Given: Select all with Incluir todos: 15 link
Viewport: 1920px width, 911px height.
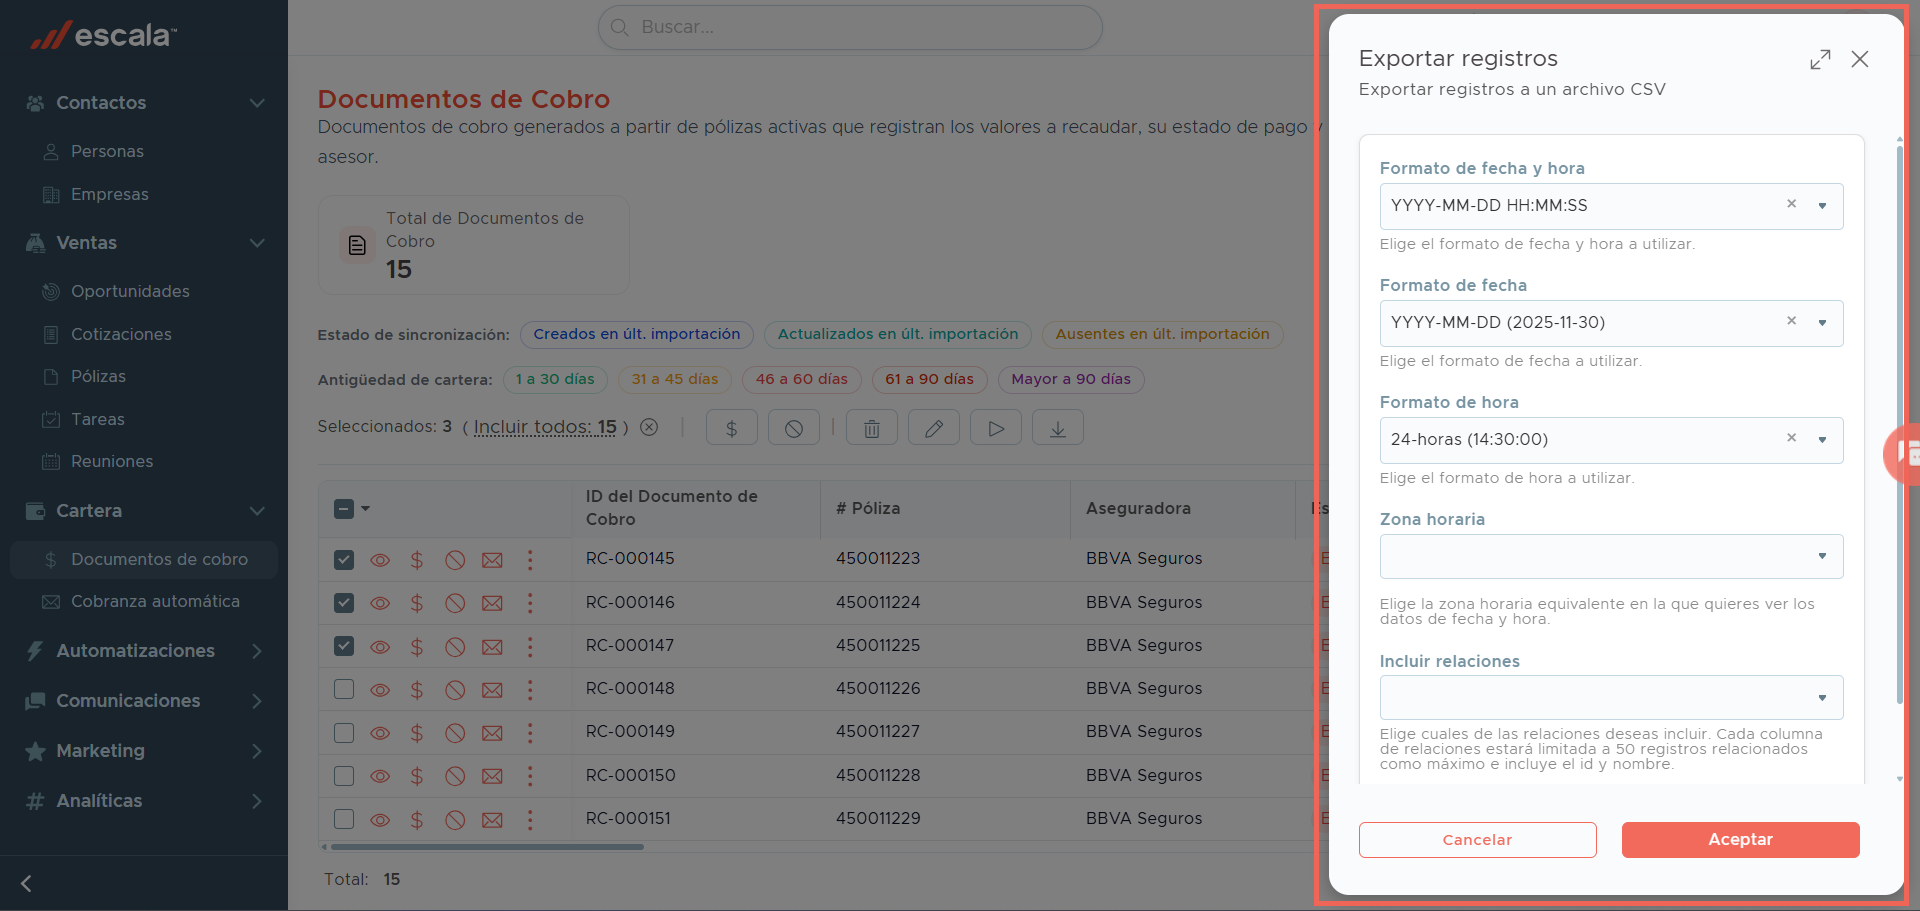Looking at the screenshot, I should [545, 427].
